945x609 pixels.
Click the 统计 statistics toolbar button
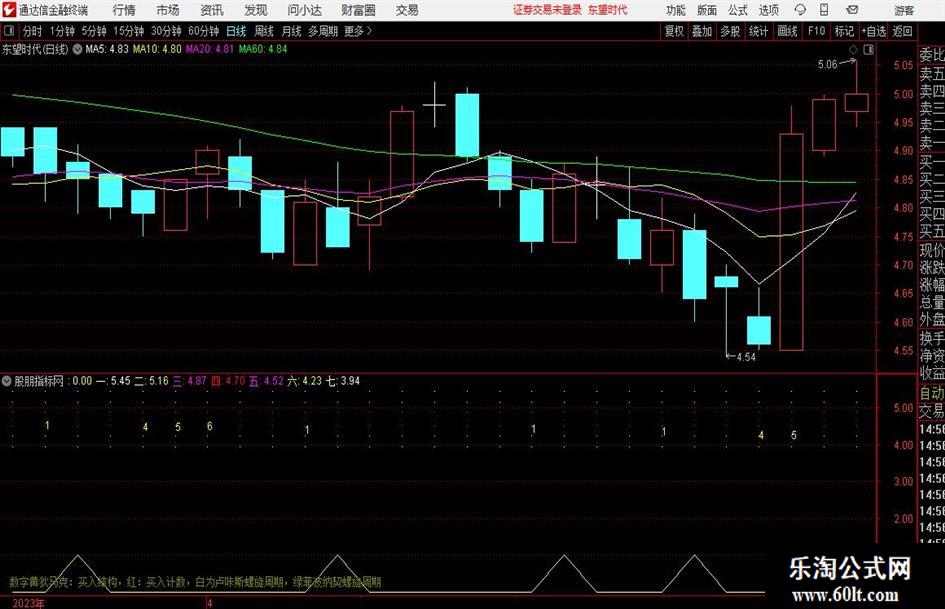click(x=758, y=31)
